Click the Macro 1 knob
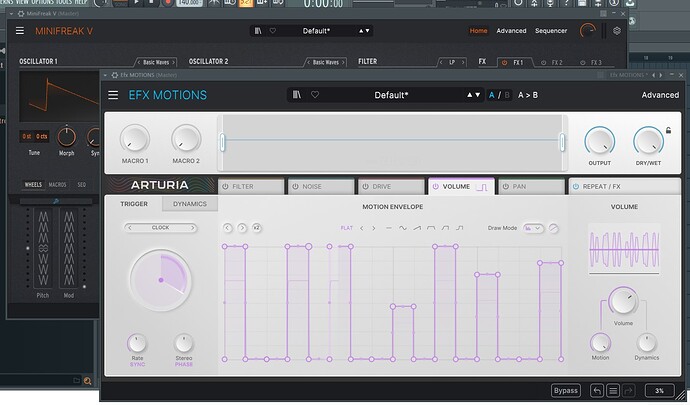The height and width of the screenshot is (405, 690). (135, 139)
